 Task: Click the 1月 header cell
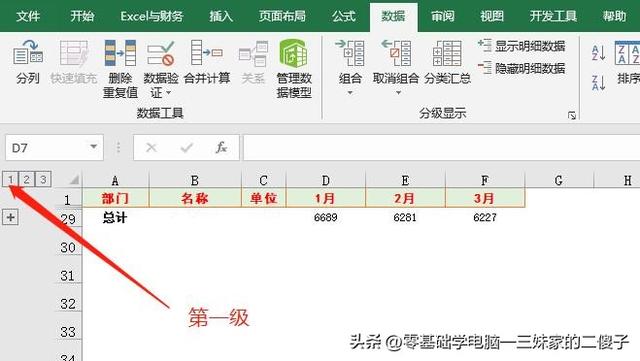[x=326, y=198]
